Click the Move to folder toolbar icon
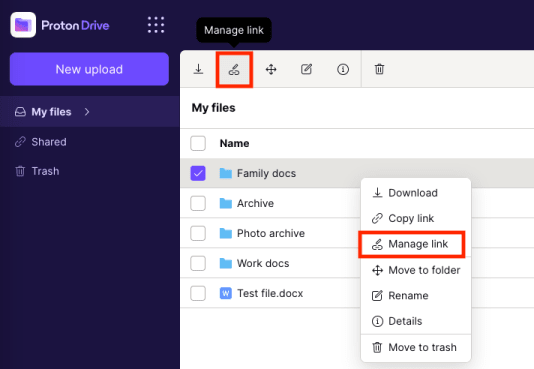 [271, 69]
